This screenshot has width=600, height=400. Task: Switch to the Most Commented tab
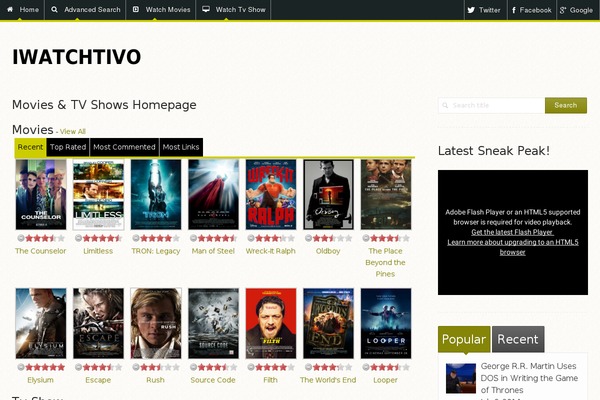pos(124,147)
